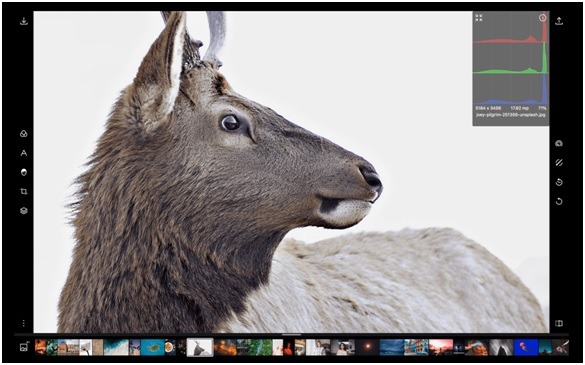
Task: Select the selected deer thumbnail in filmstrip
Action: click(200, 347)
